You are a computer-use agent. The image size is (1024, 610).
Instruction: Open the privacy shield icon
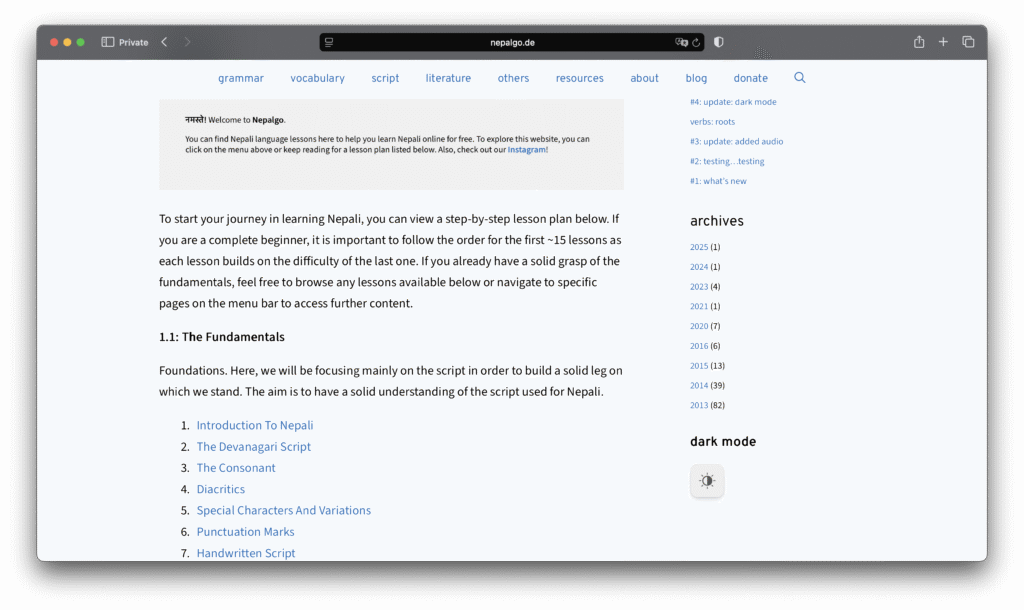[718, 42]
